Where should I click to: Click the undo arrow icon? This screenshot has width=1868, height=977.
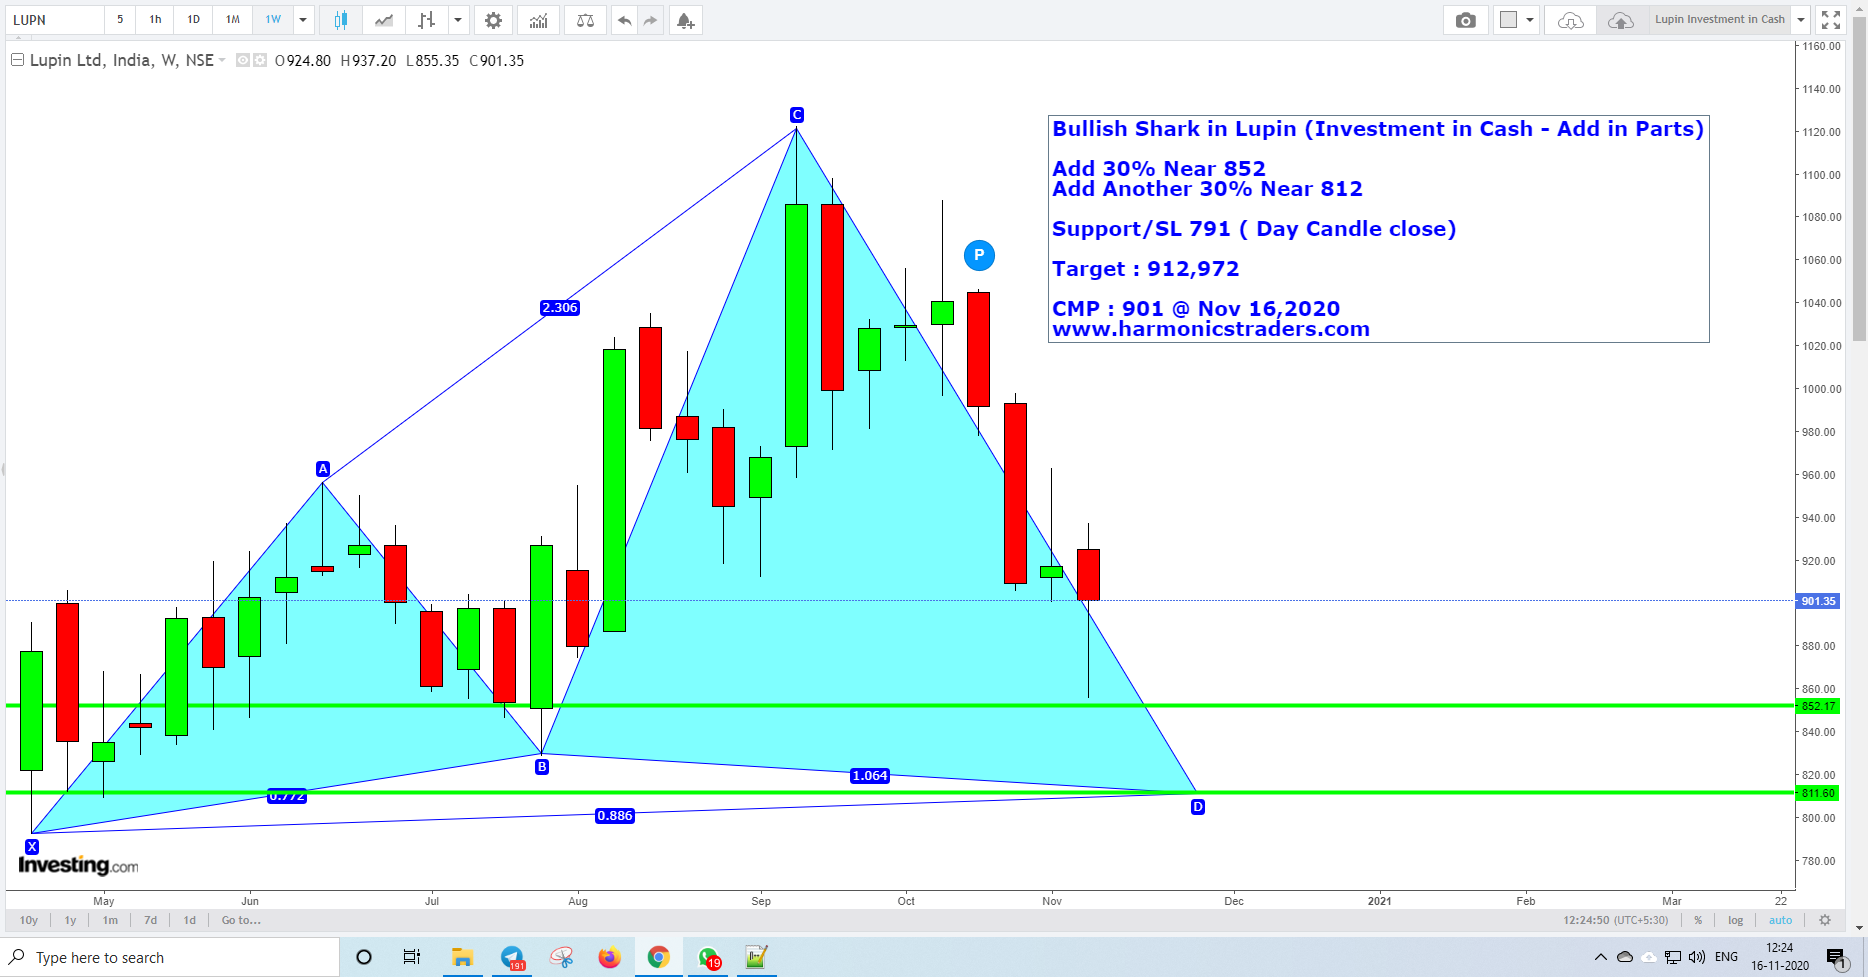click(x=624, y=19)
